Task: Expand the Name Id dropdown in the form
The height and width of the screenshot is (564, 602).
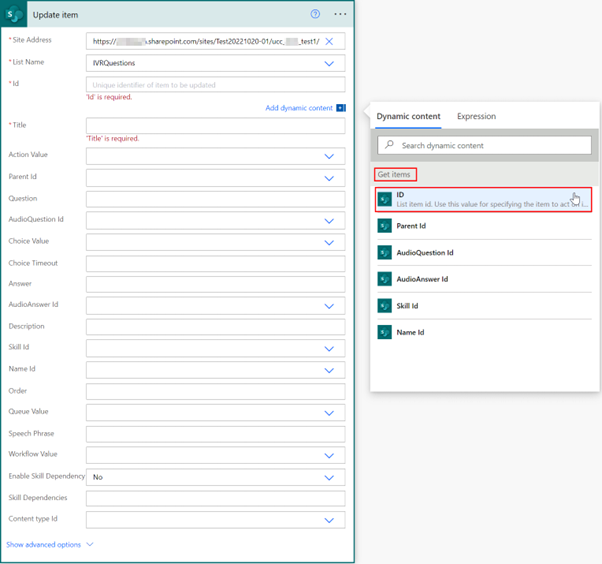Action: tap(329, 370)
